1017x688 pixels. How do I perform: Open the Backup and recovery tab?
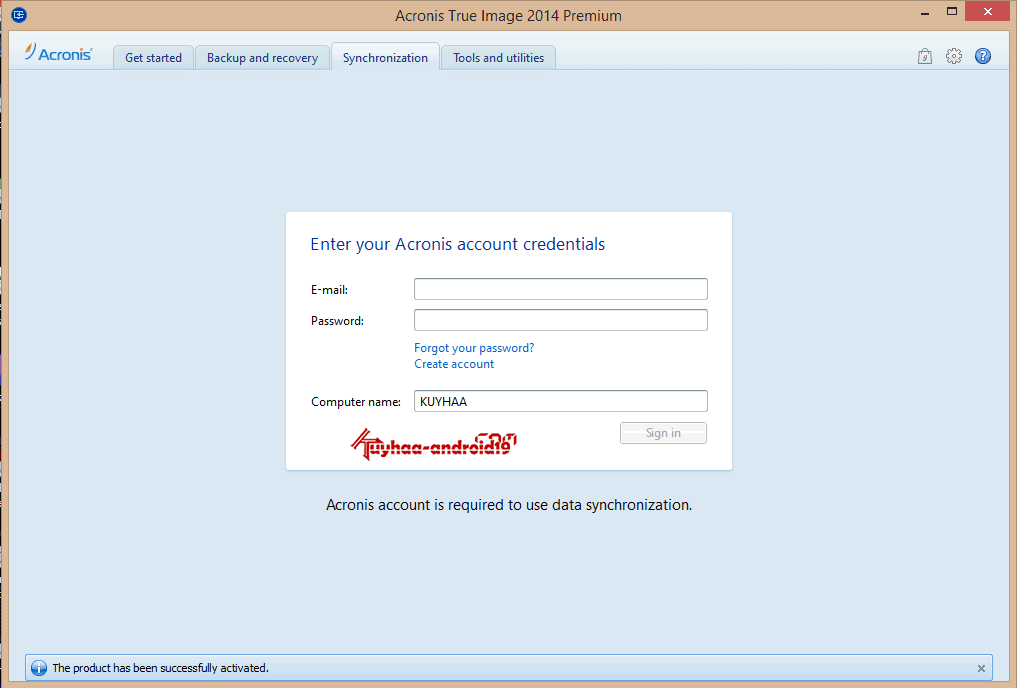262,58
